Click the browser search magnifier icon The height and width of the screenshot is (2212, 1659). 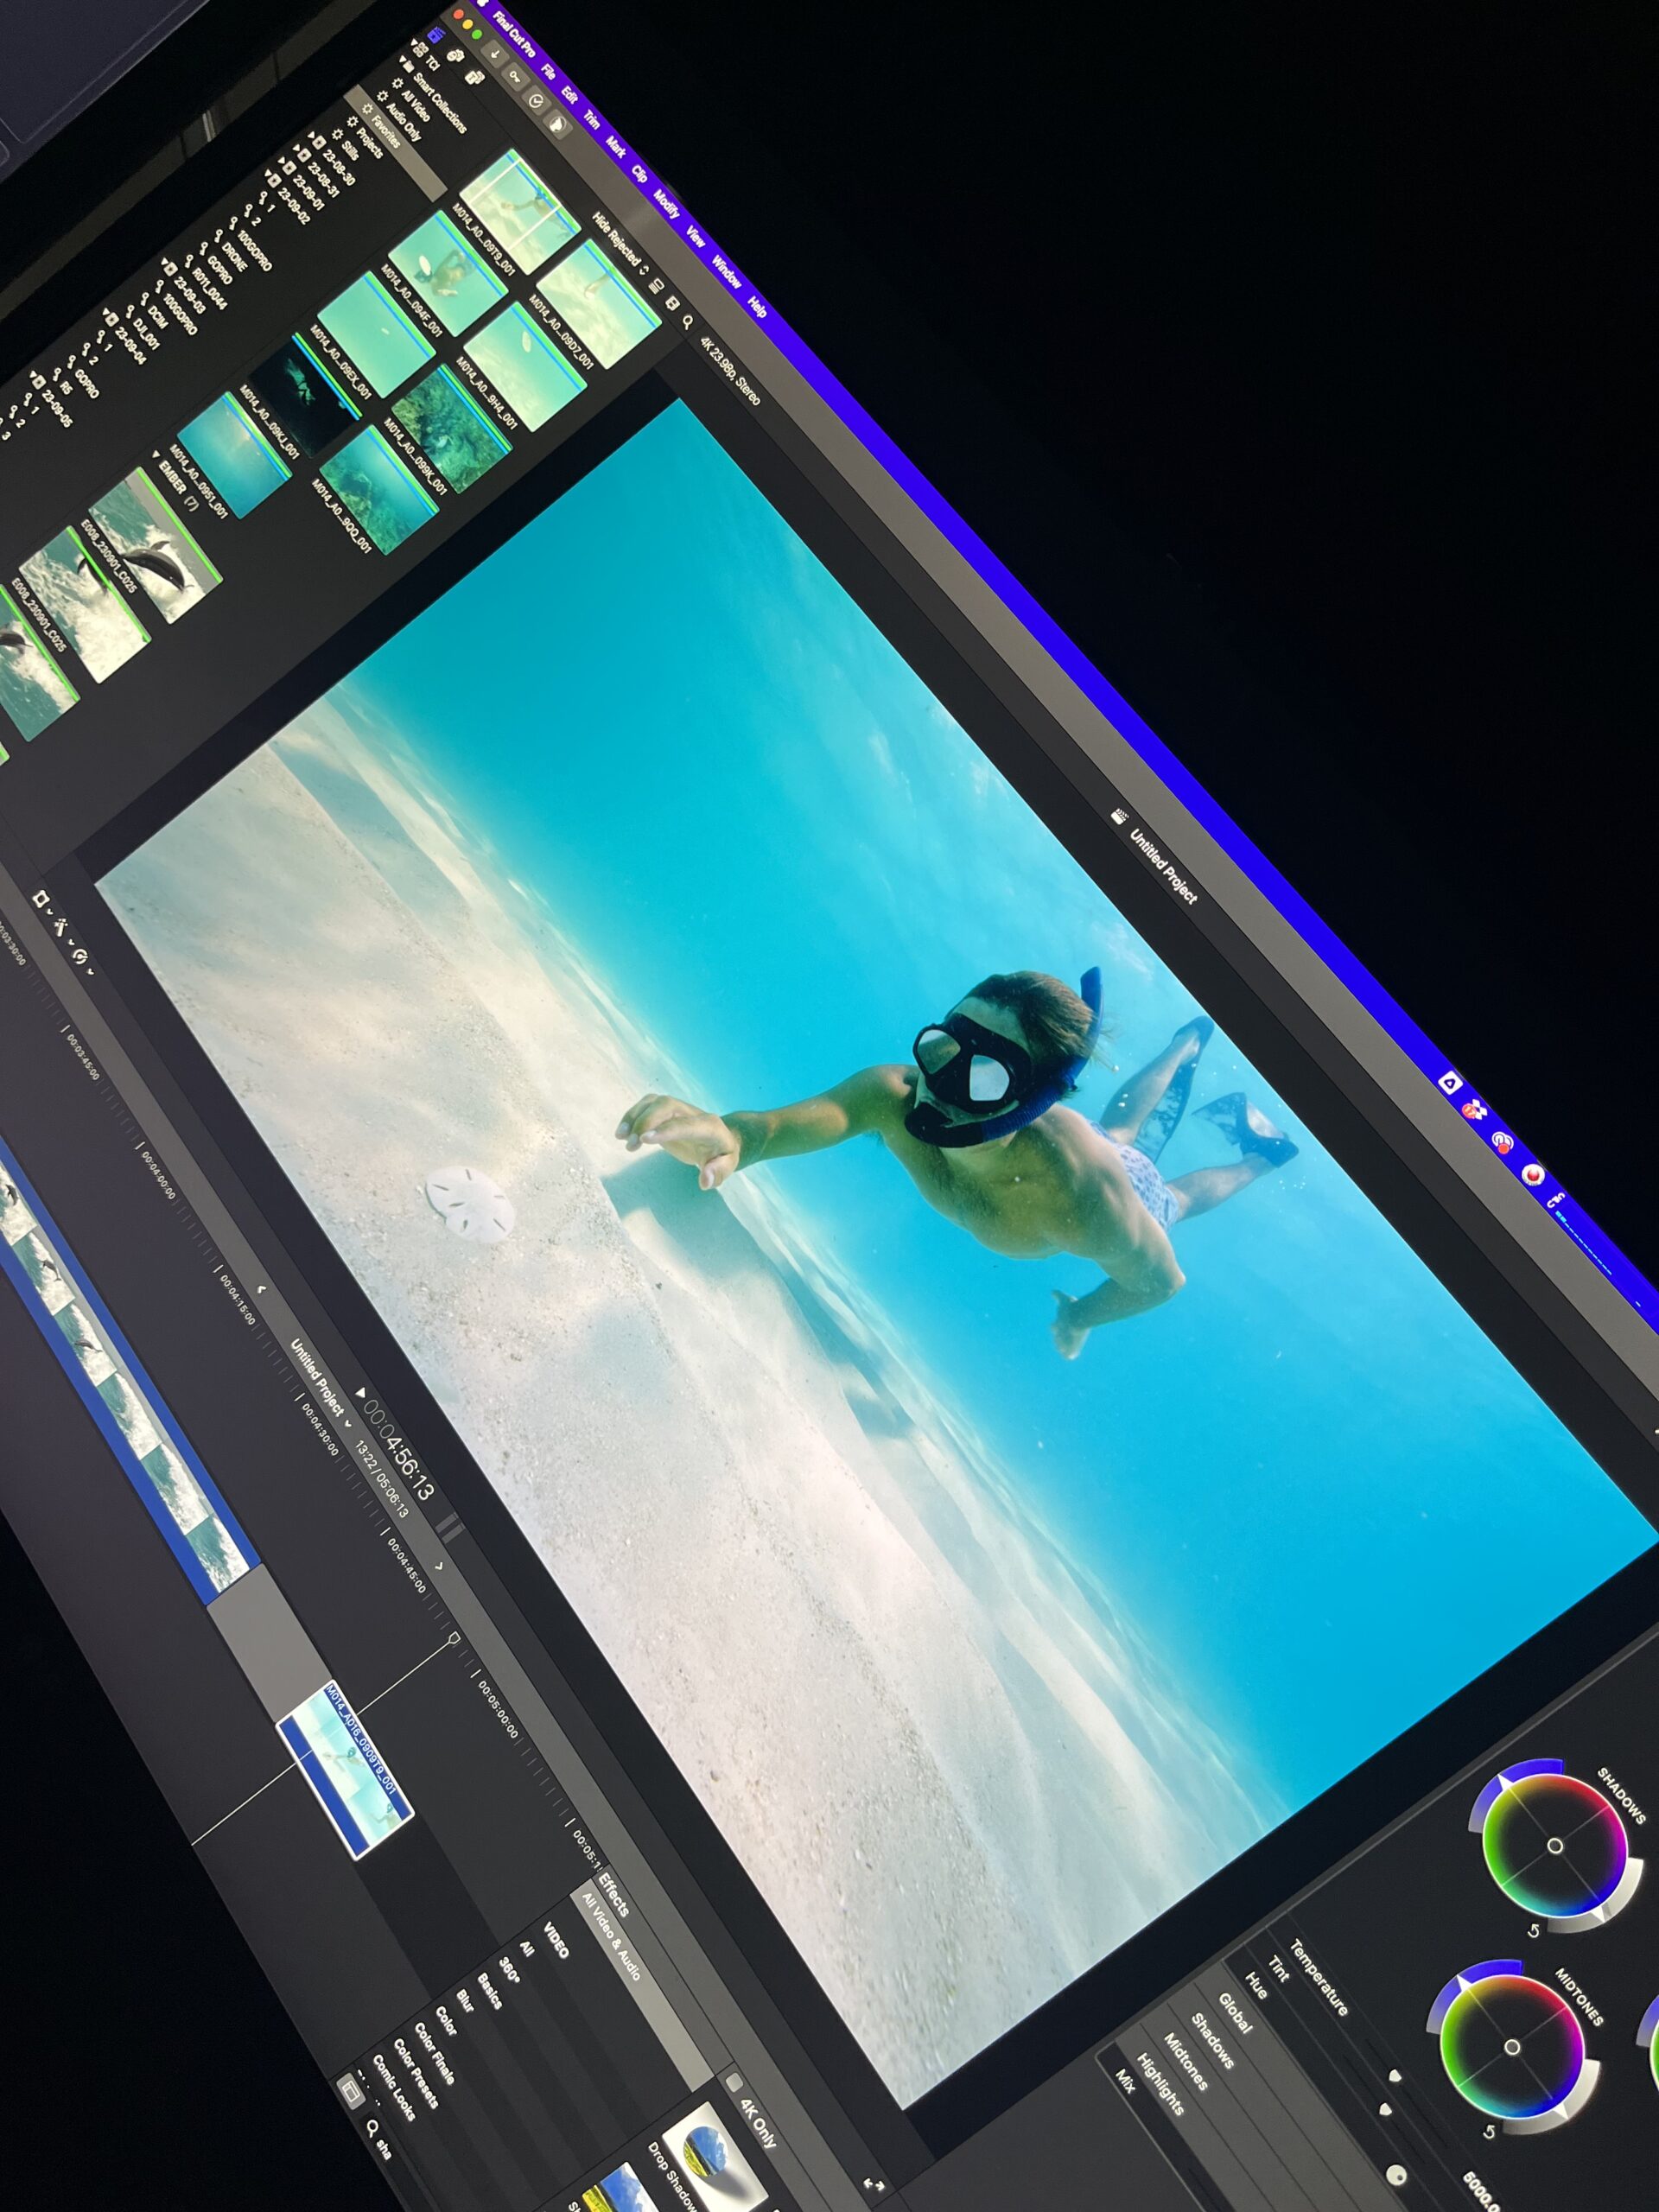pyautogui.click(x=688, y=323)
